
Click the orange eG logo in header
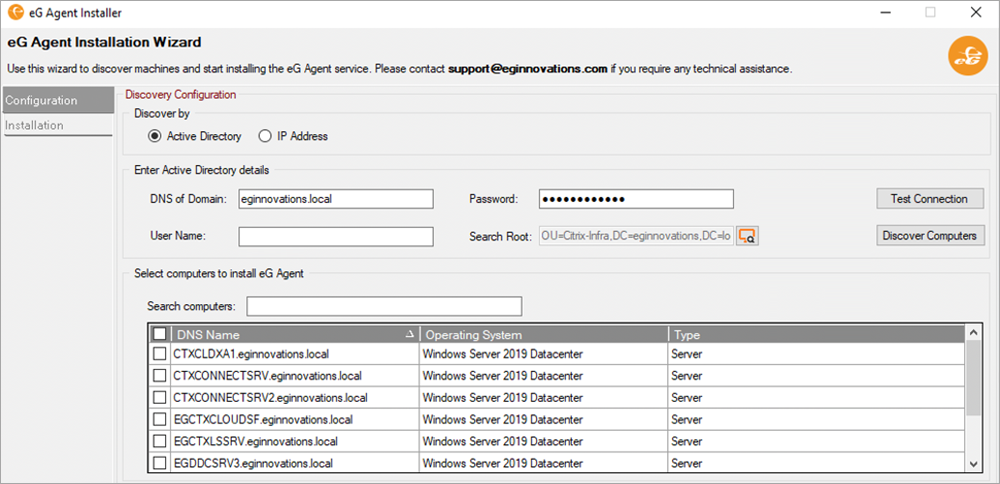tap(967, 55)
